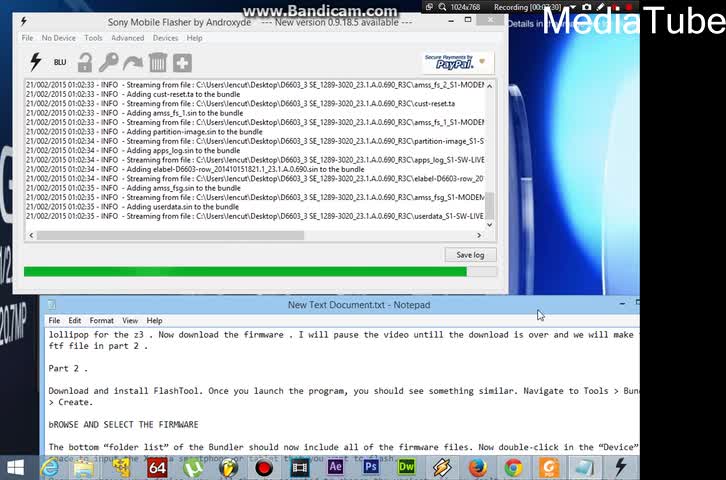Image resolution: width=726 pixels, height=480 pixels.
Task: Open the View menu in Notepad
Action: (130, 320)
